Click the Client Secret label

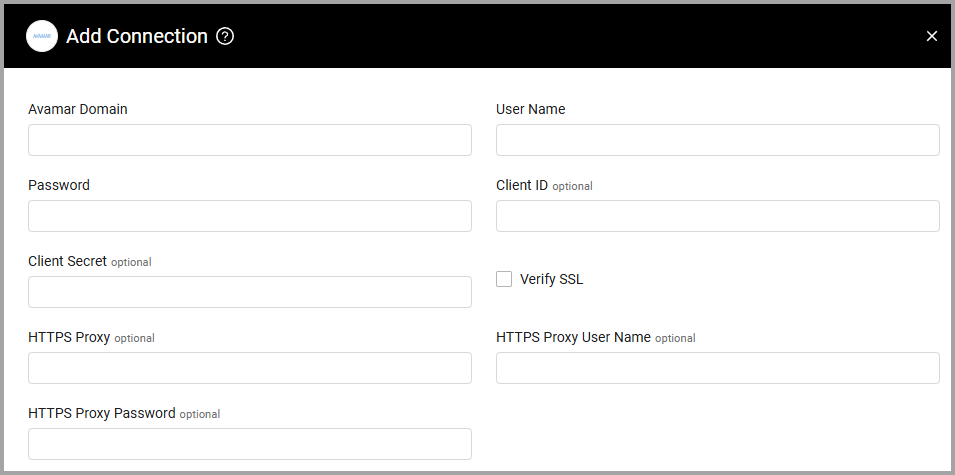(68, 261)
